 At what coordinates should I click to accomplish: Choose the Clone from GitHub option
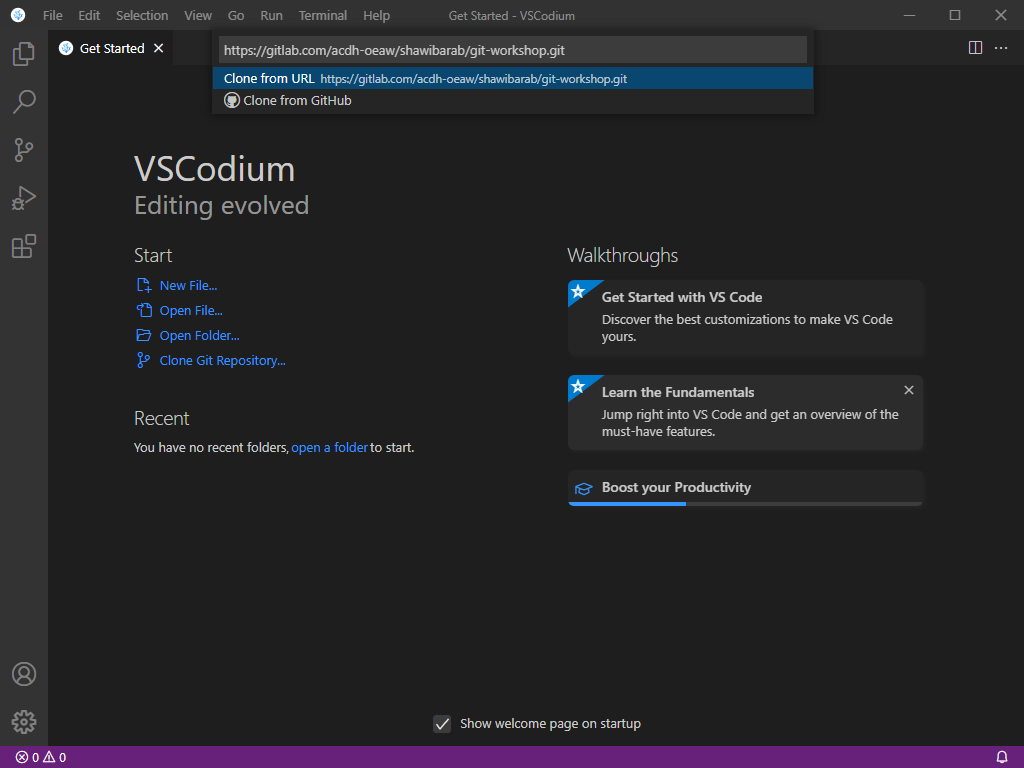point(513,101)
